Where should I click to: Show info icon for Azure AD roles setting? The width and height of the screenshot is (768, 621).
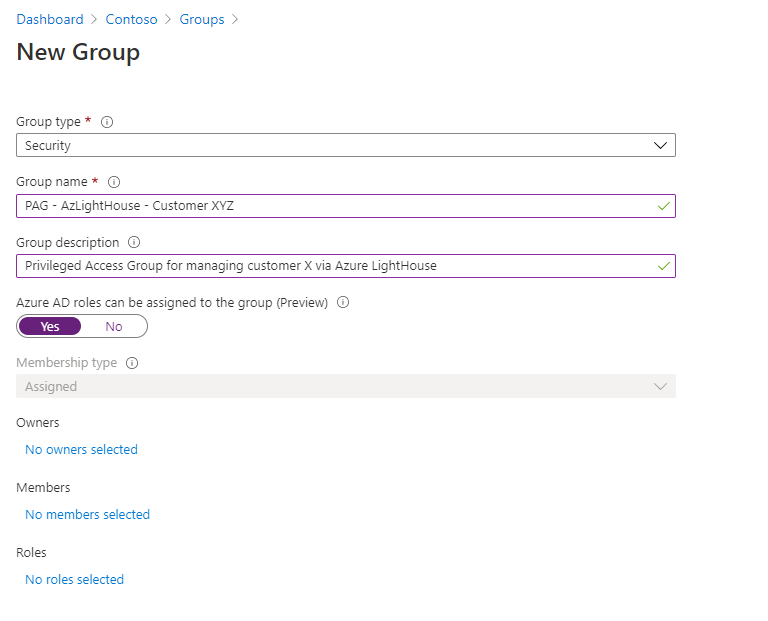coord(343,302)
